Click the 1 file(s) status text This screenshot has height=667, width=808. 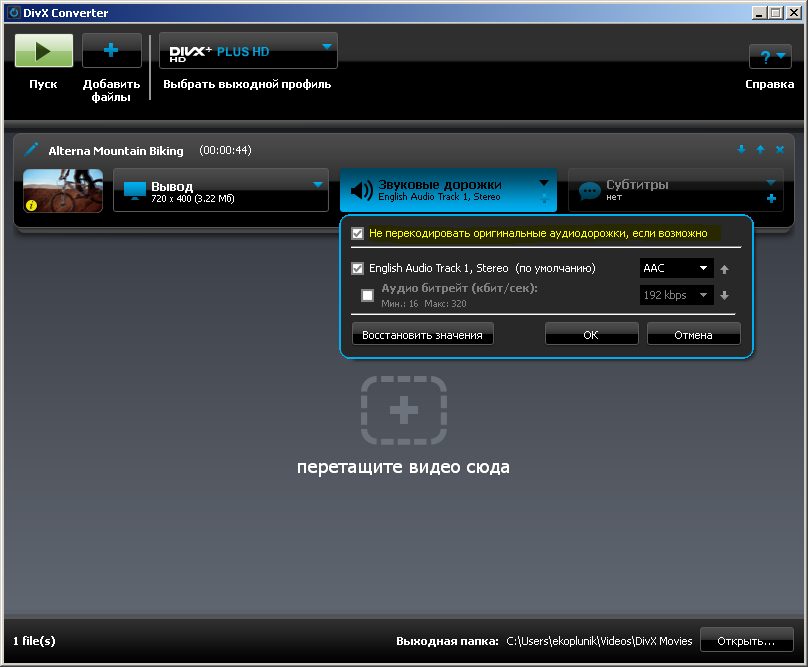(x=34, y=641)
